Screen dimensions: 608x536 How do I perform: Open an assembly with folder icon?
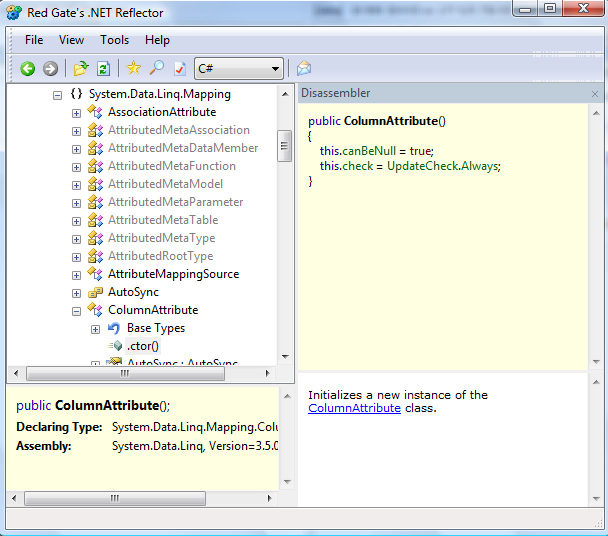pos(81,69)
